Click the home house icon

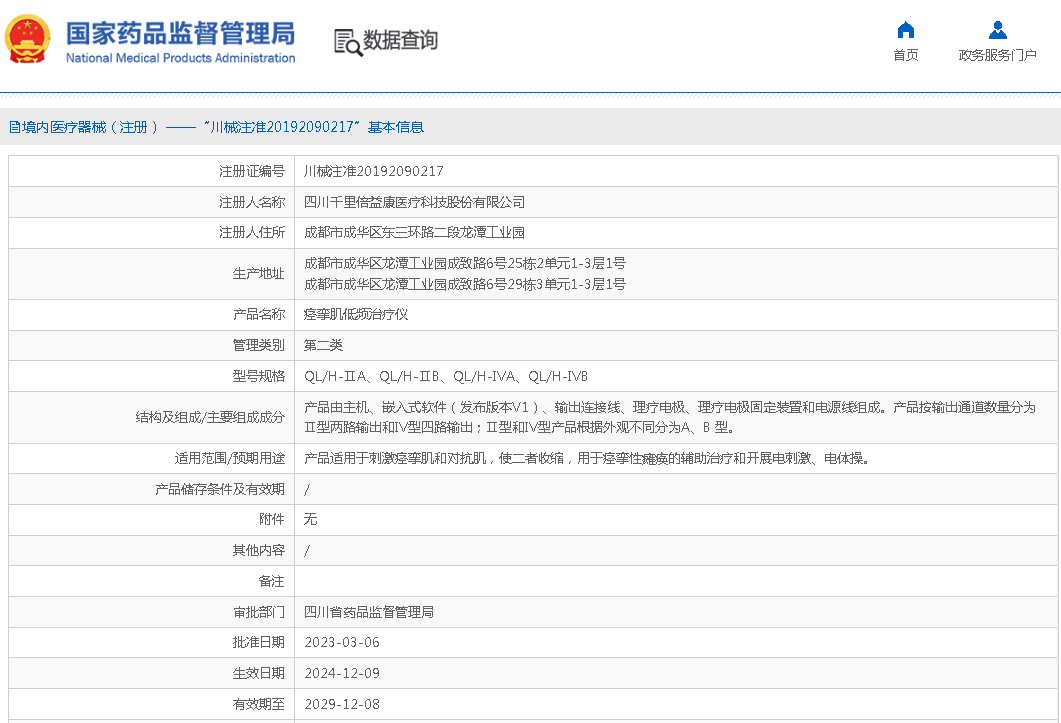(905, 29)
